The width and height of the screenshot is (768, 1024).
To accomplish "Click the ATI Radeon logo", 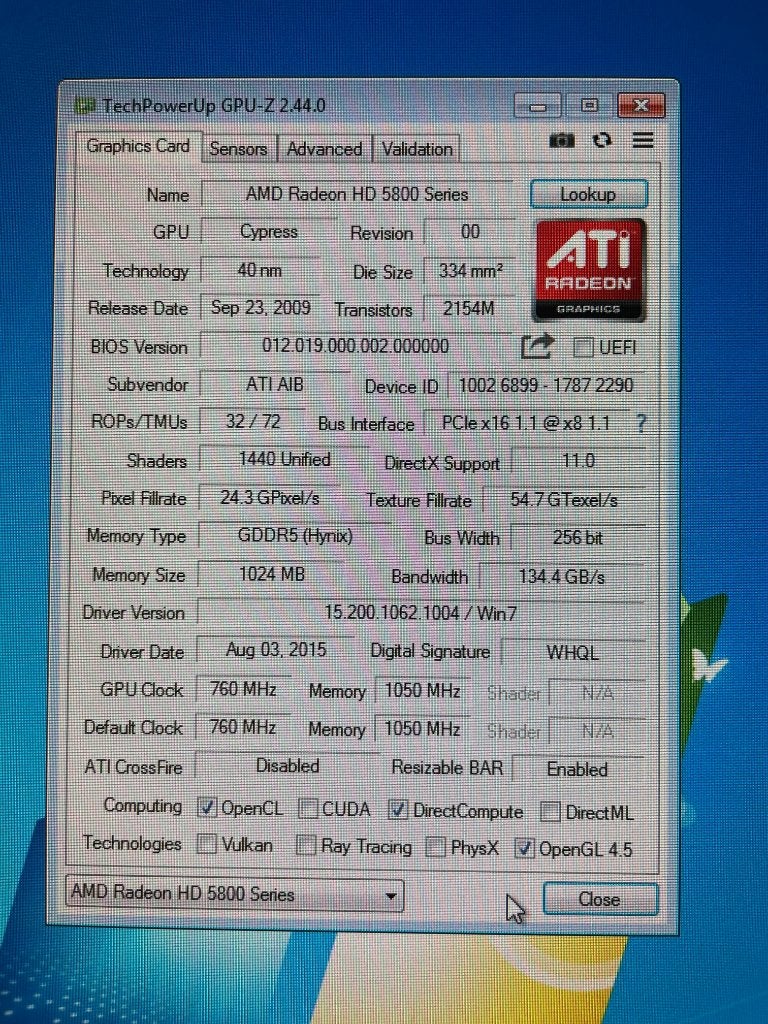I will pyautogui.click(x=590, y=270).
